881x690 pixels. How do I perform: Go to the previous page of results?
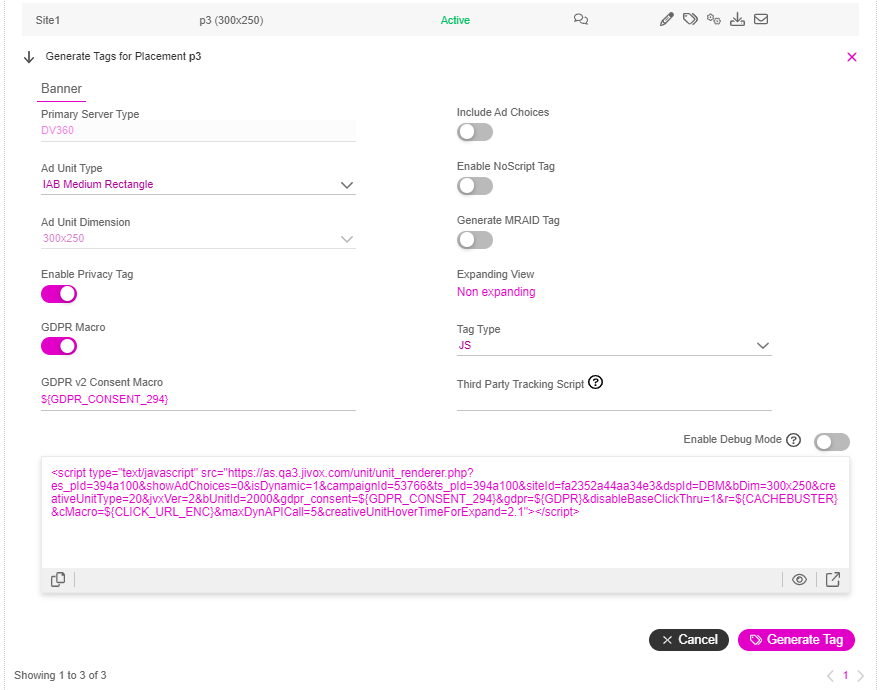click(x=830, y=676)
